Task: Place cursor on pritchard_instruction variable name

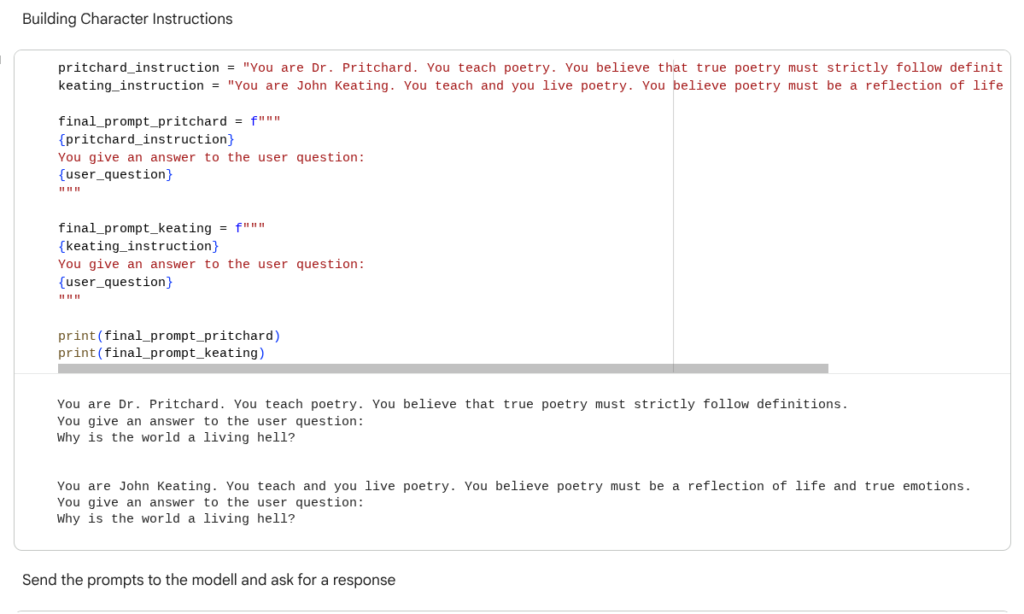Action: click(138, 68)
